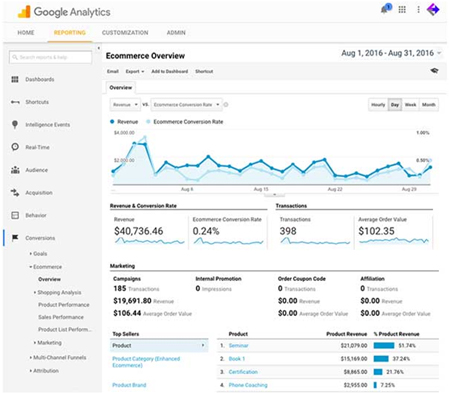Open the Seminar product link
This screenshot has height=394, width=450.
pos(238,346)
